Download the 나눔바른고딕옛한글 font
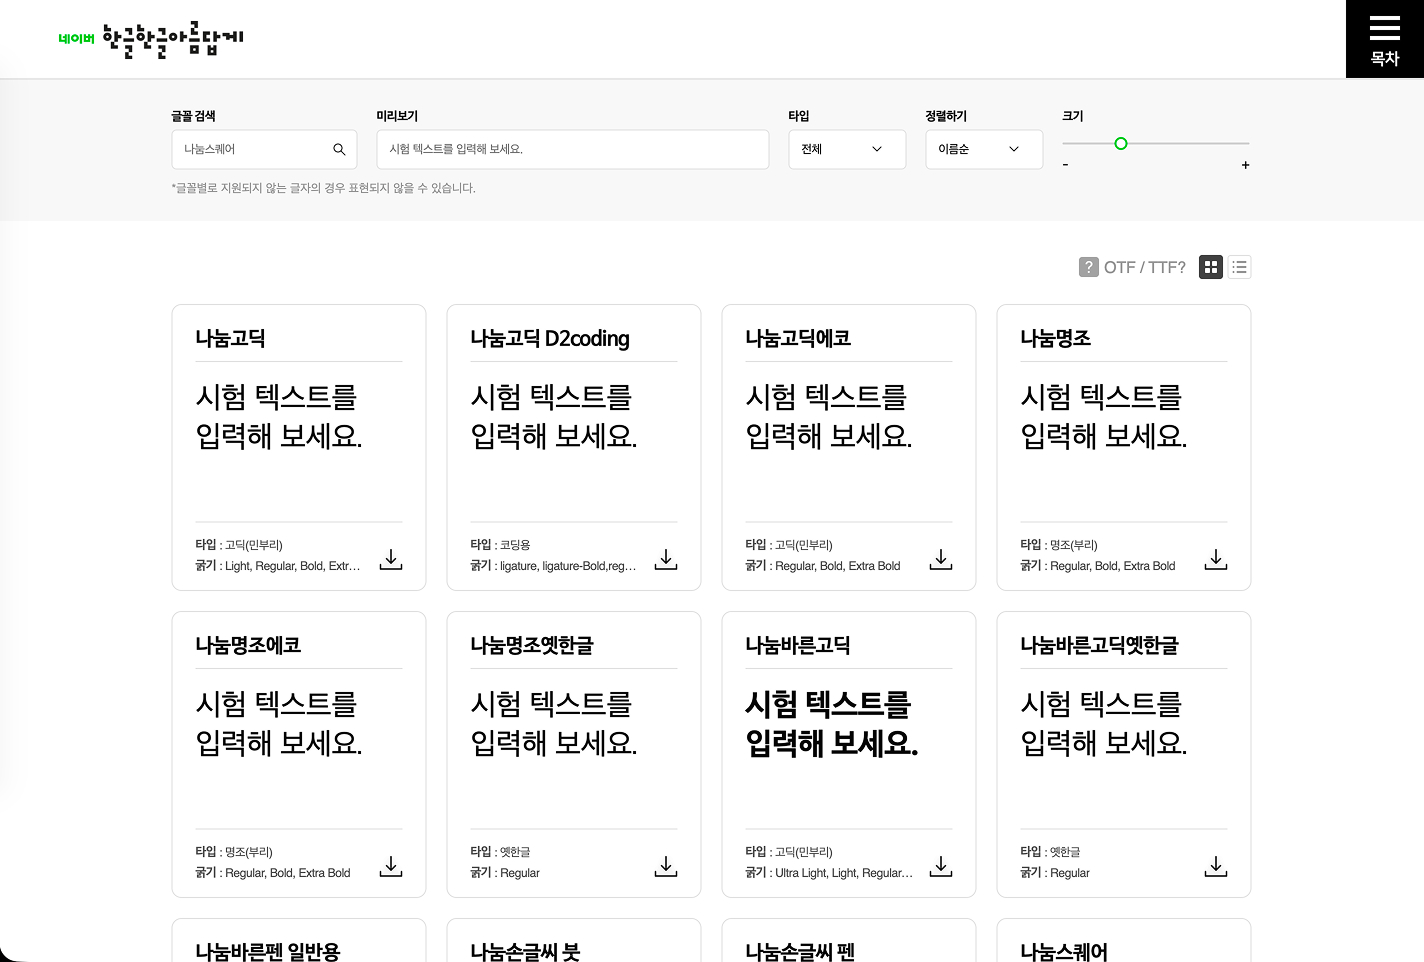The image size is (1424, 962). coord(1216,866)
